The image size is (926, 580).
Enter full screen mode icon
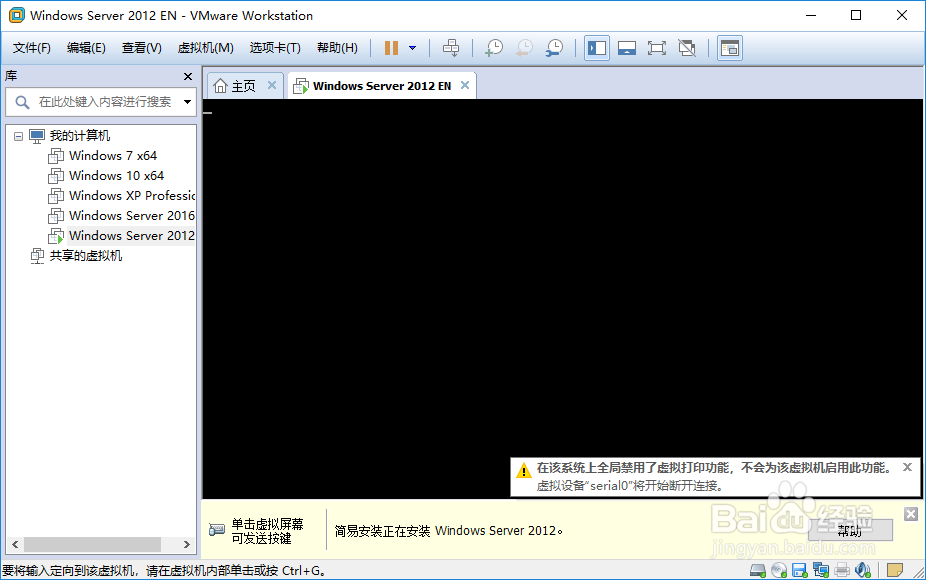coord(657,48)
